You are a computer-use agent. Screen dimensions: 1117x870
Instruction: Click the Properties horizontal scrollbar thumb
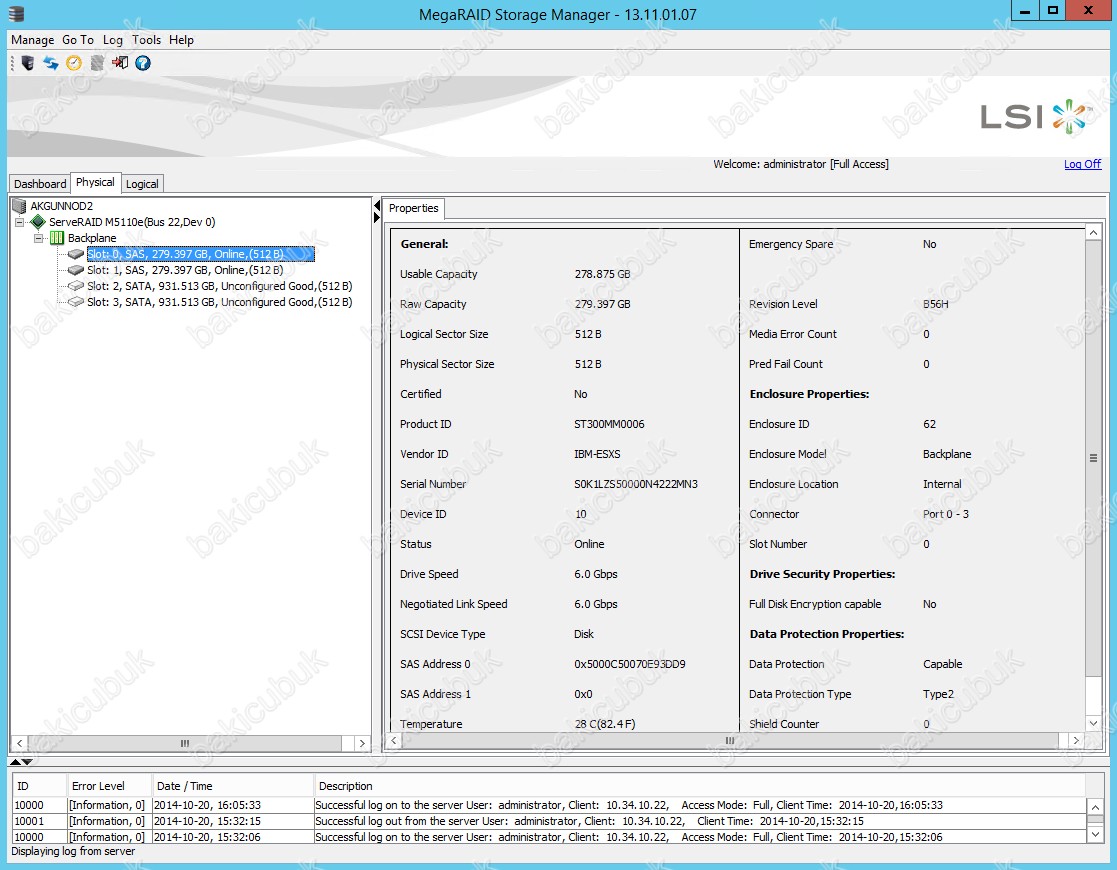[x=729, y=740]
